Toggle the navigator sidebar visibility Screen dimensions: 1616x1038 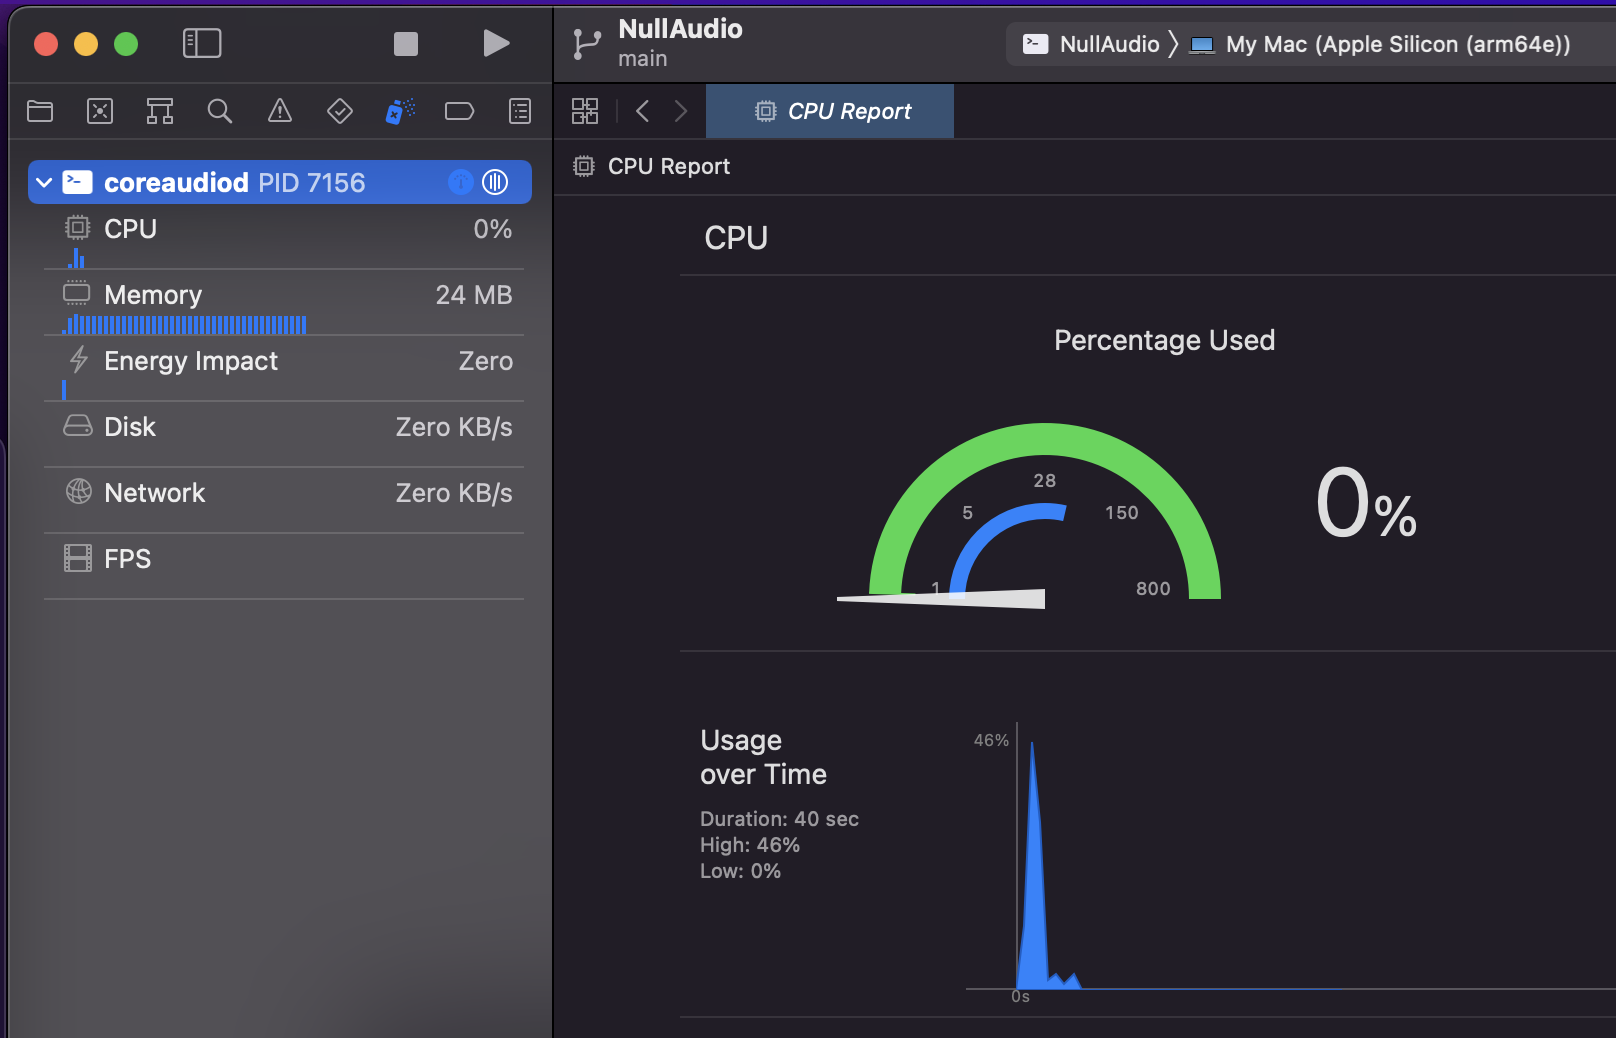202,43
